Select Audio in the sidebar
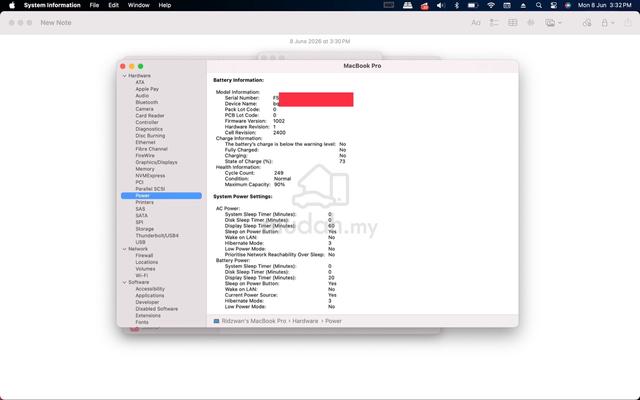Image resolution: width=640 pixels, height=400 pixels. point(142,96)
